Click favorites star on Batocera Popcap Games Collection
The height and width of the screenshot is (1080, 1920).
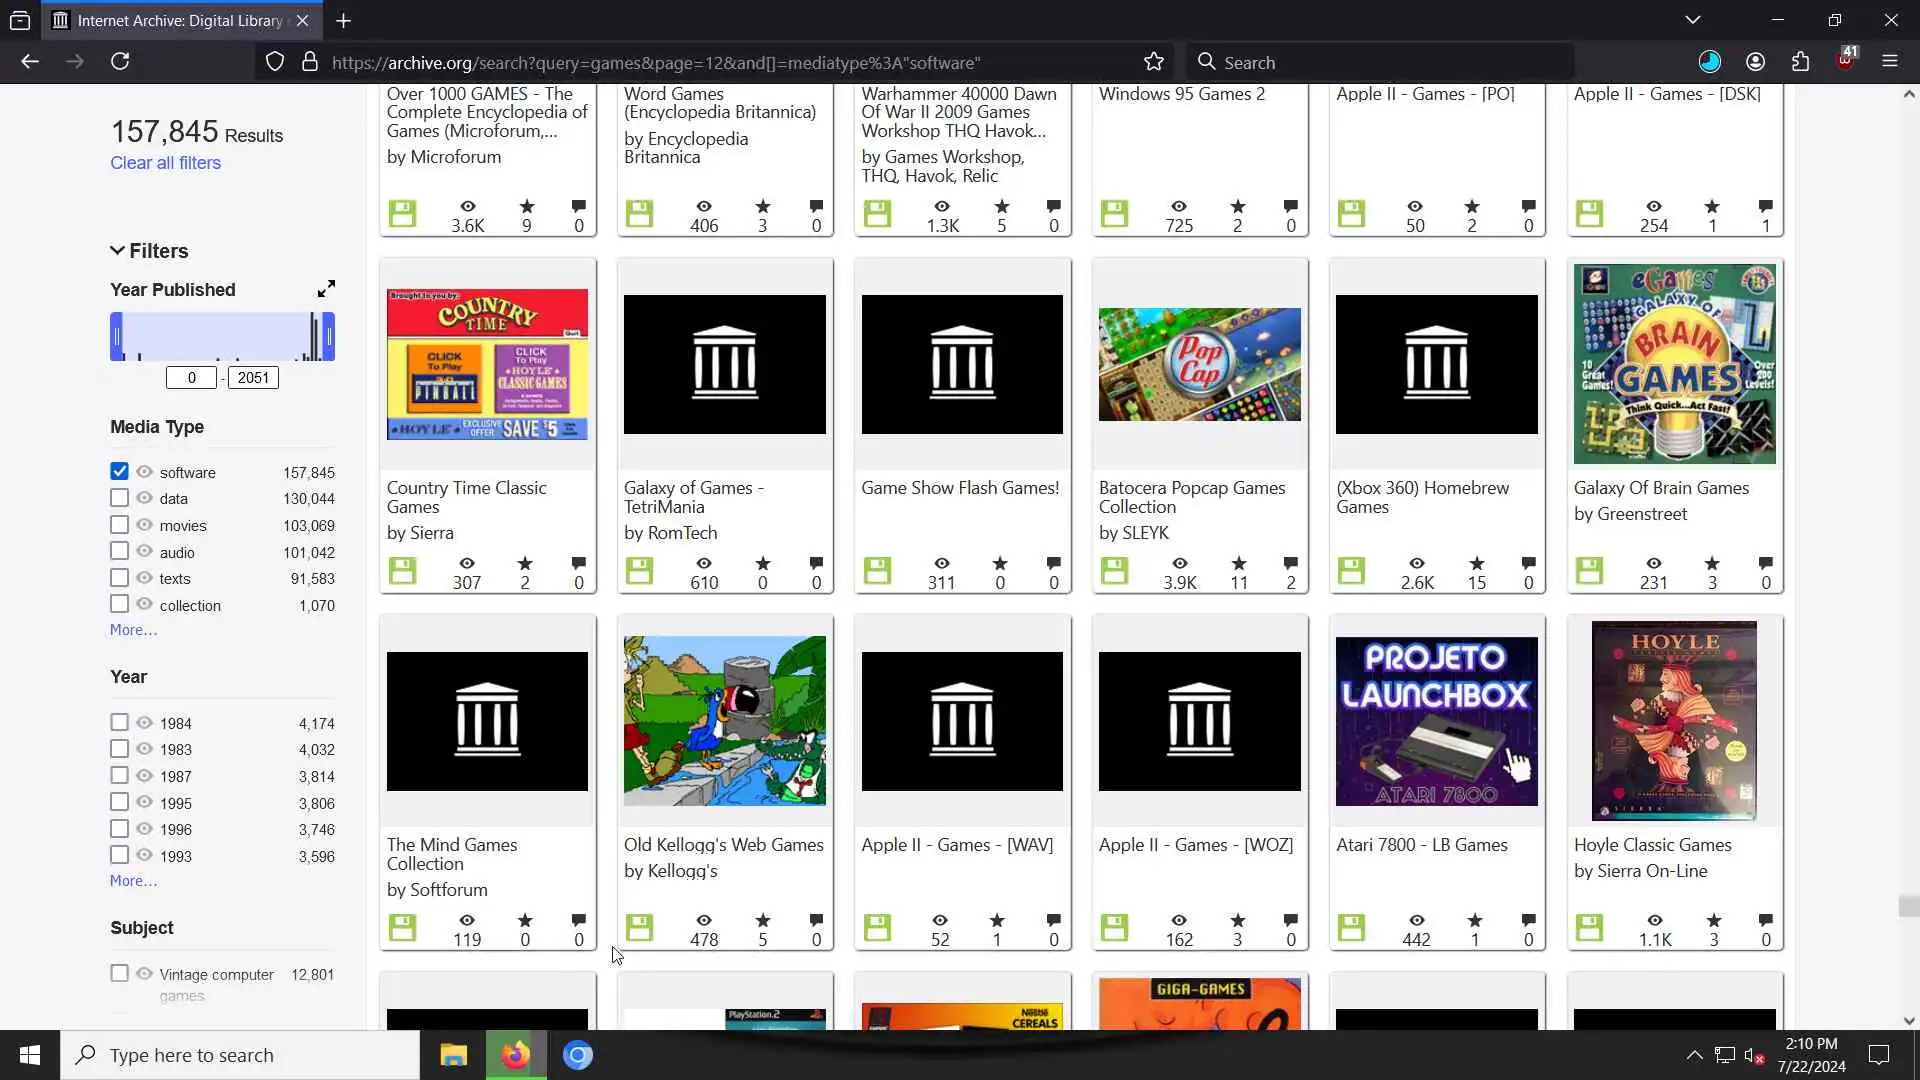click(1238, 564)
